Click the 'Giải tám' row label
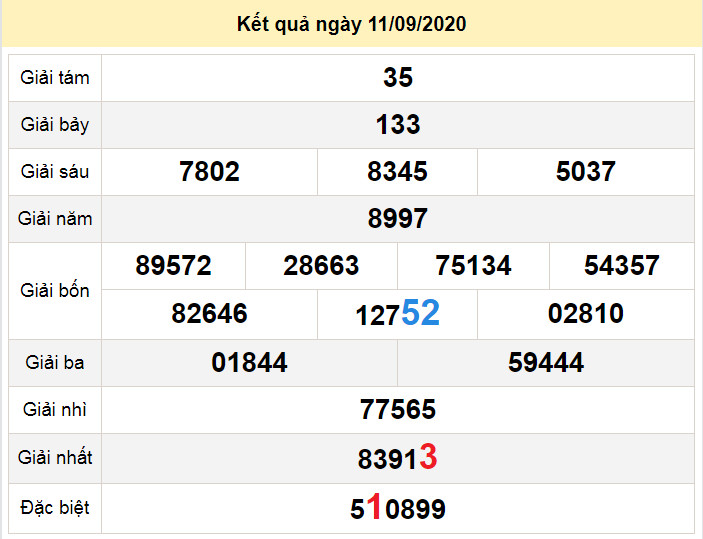Image resolution: width=703 pixels, height=539 pixels. click(x=55, y=78)
